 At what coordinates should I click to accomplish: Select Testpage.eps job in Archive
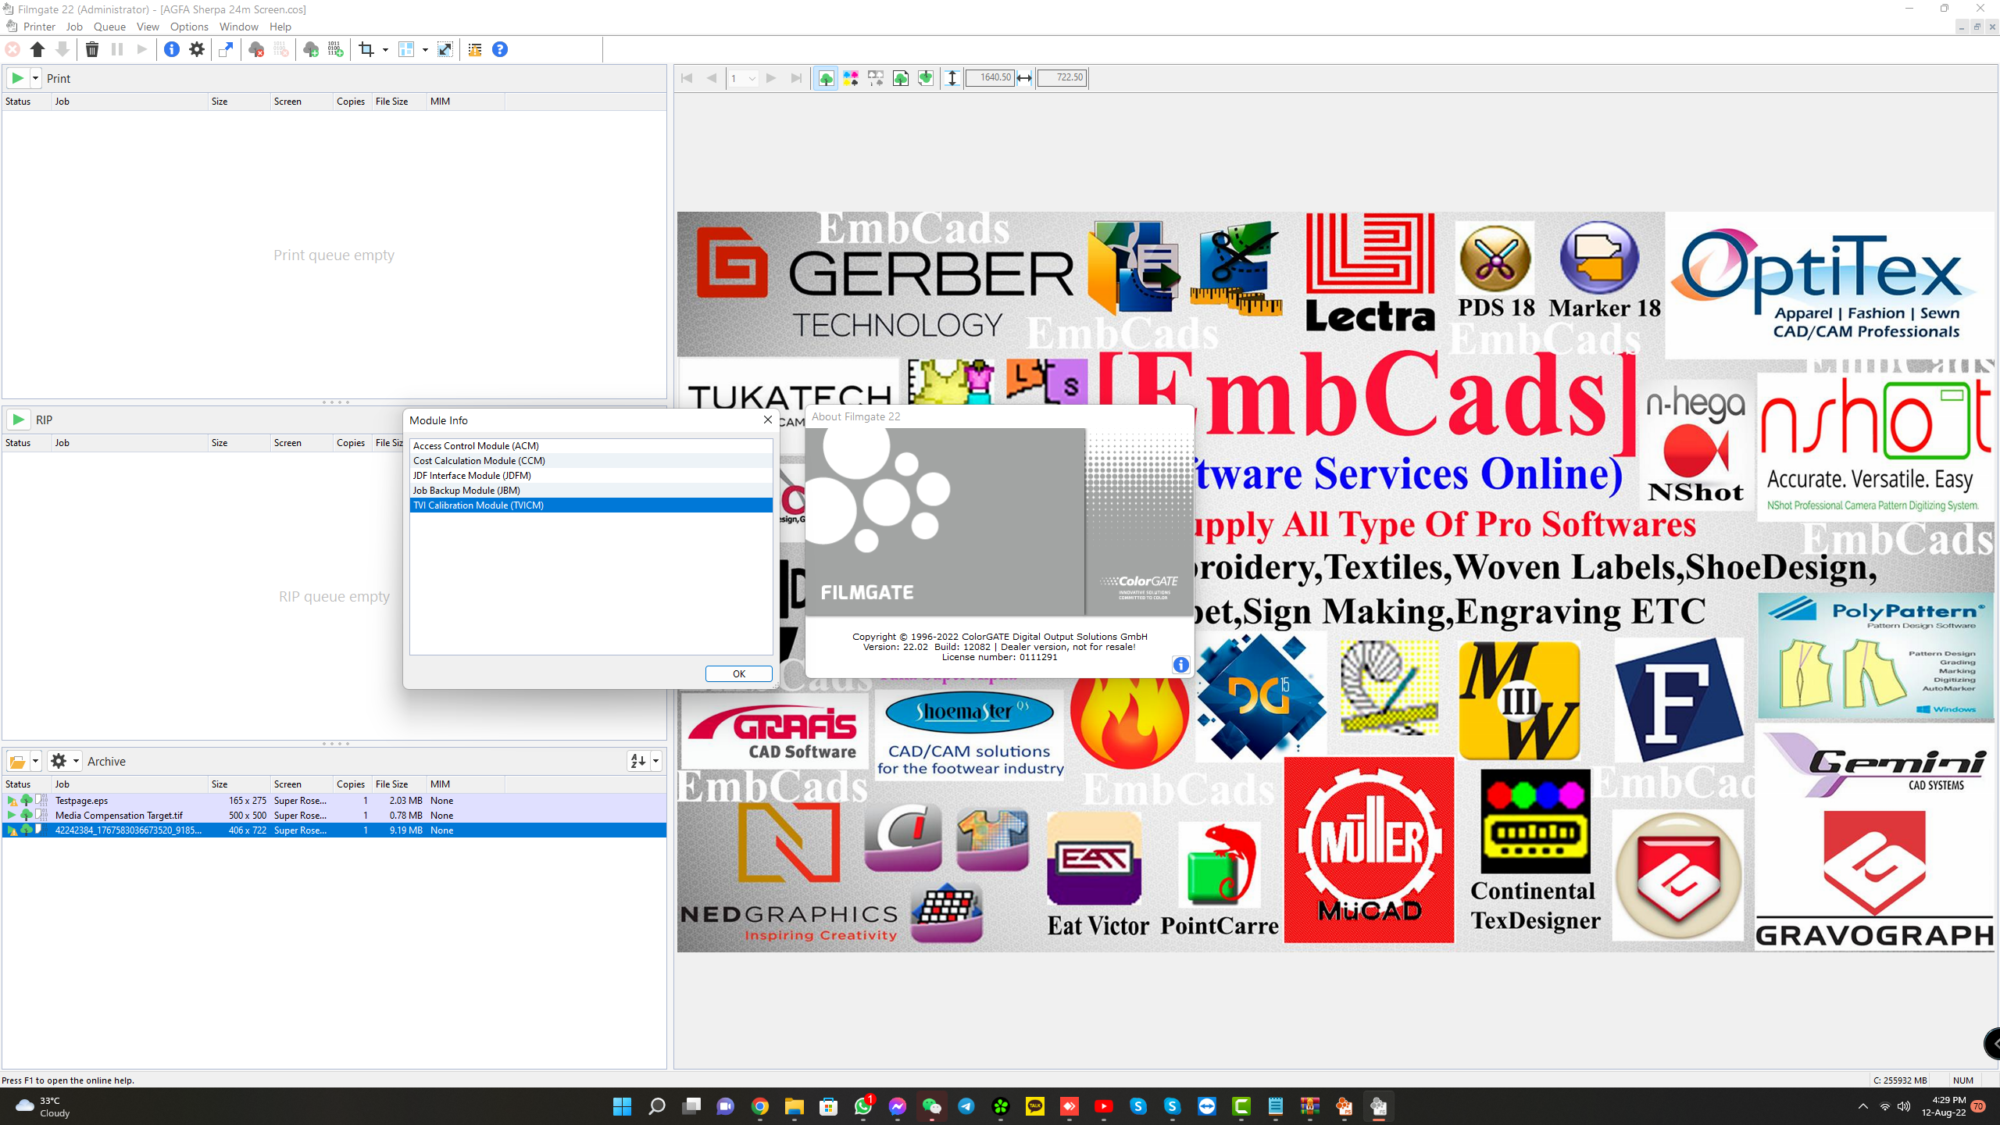82,801
